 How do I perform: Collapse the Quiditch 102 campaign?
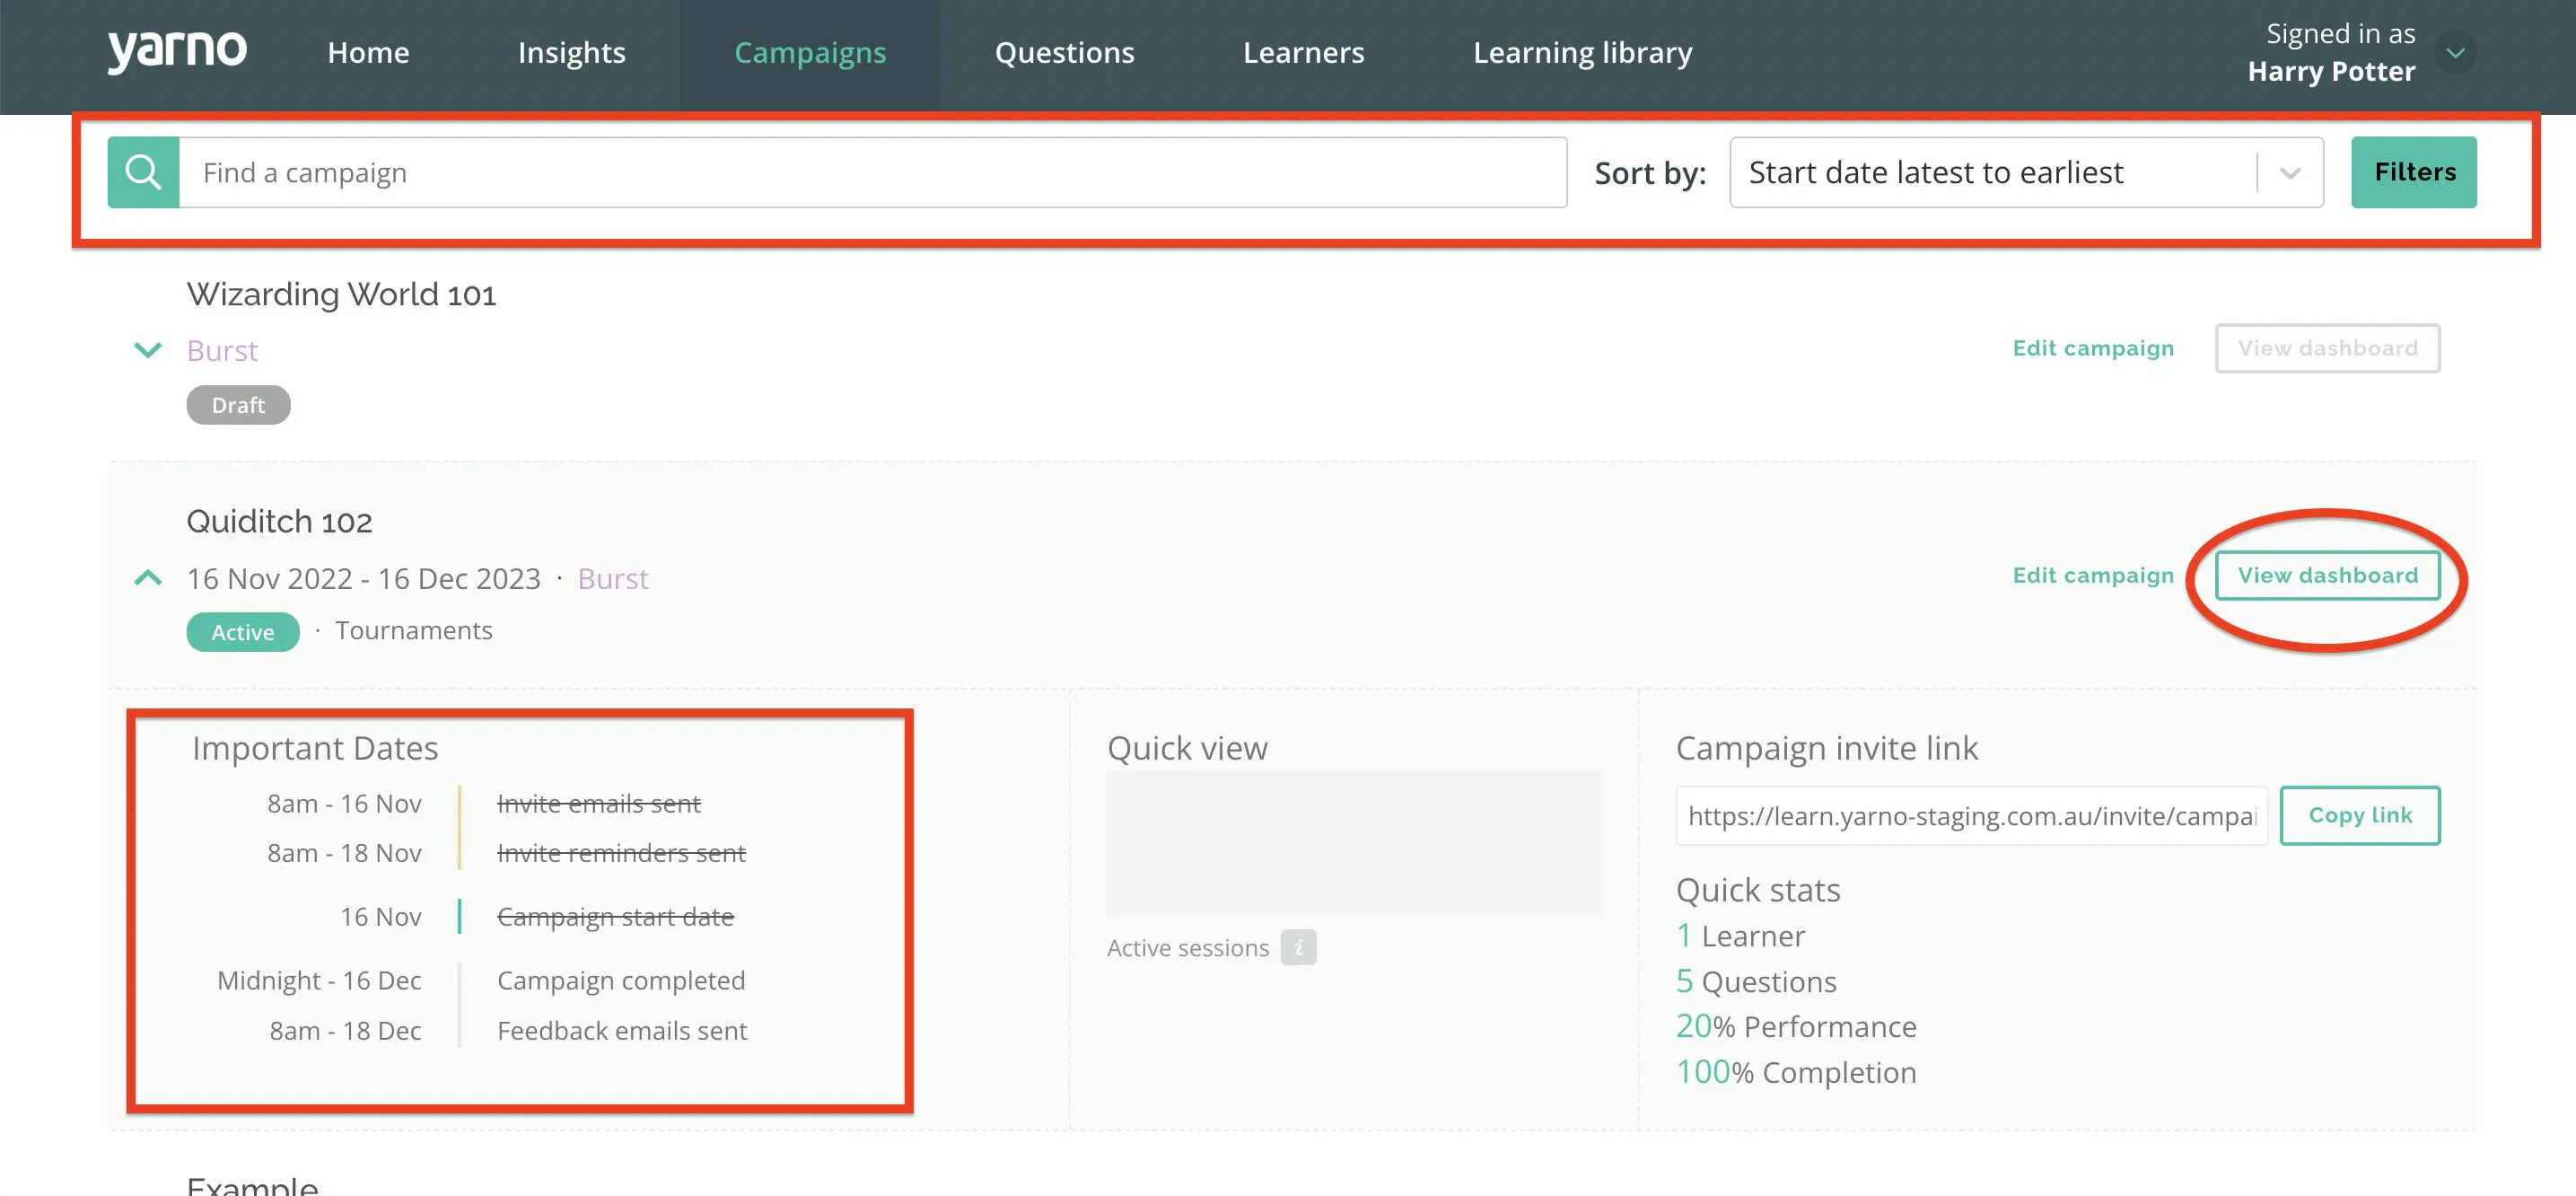click(x=148, y=578)
